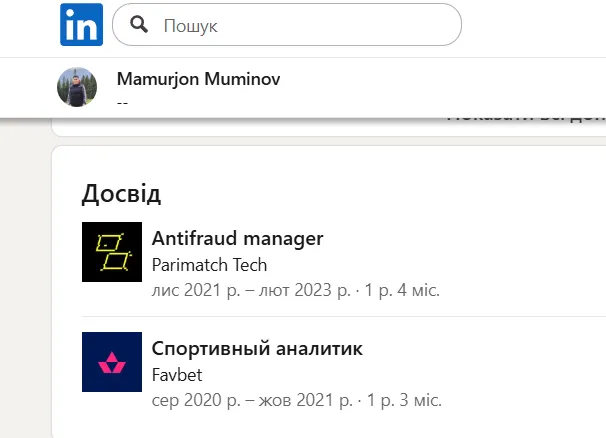606x438 pixels.
Task: Click the Досвід section heading
Action: pyautogui.click(x=121, y=193)
